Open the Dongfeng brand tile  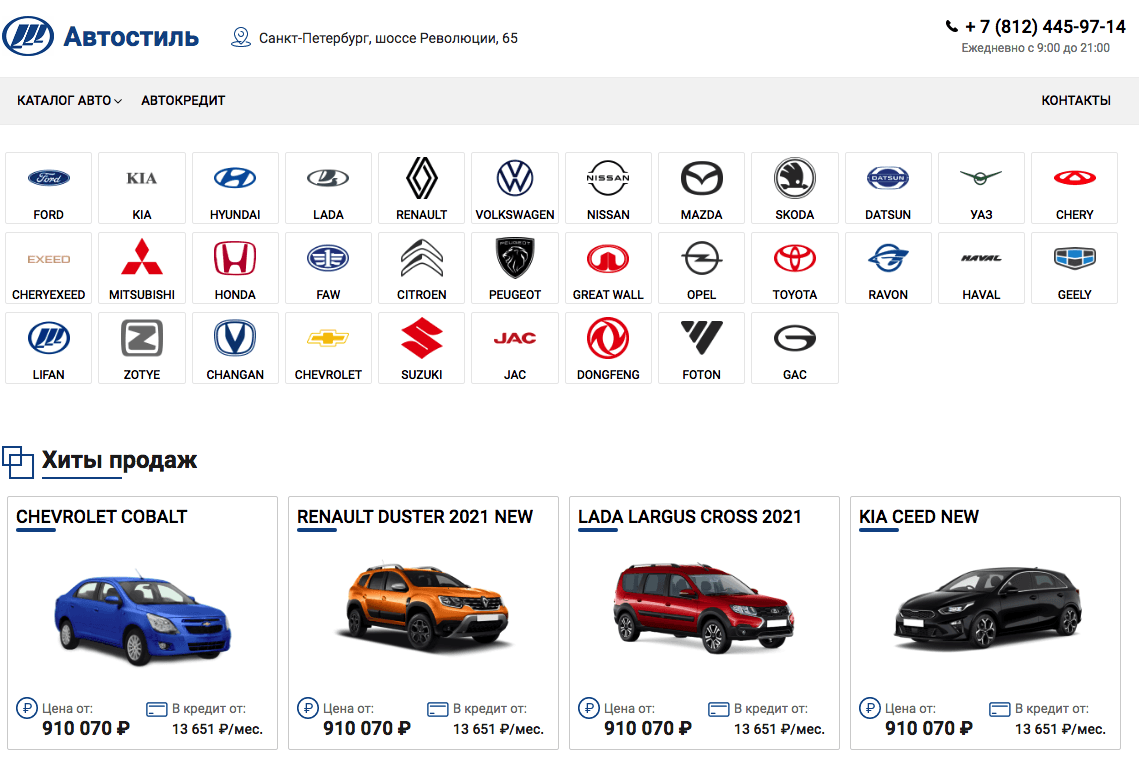click(608, 347)
